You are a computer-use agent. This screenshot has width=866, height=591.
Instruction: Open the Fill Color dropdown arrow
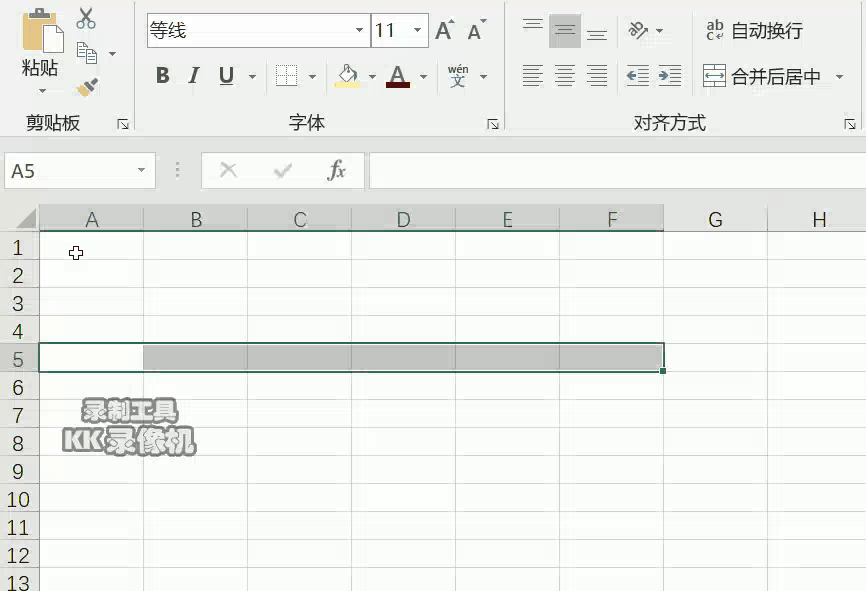372,76
